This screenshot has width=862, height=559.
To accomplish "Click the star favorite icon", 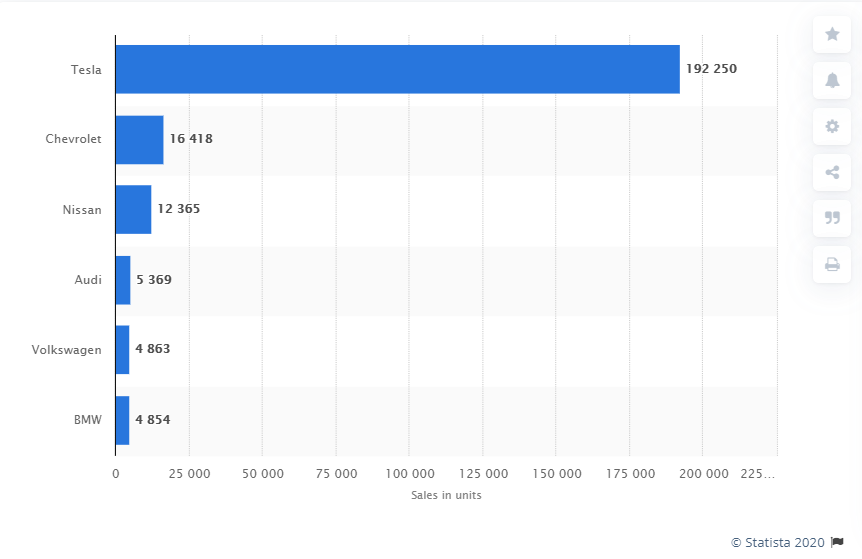I will click(832, 35).
